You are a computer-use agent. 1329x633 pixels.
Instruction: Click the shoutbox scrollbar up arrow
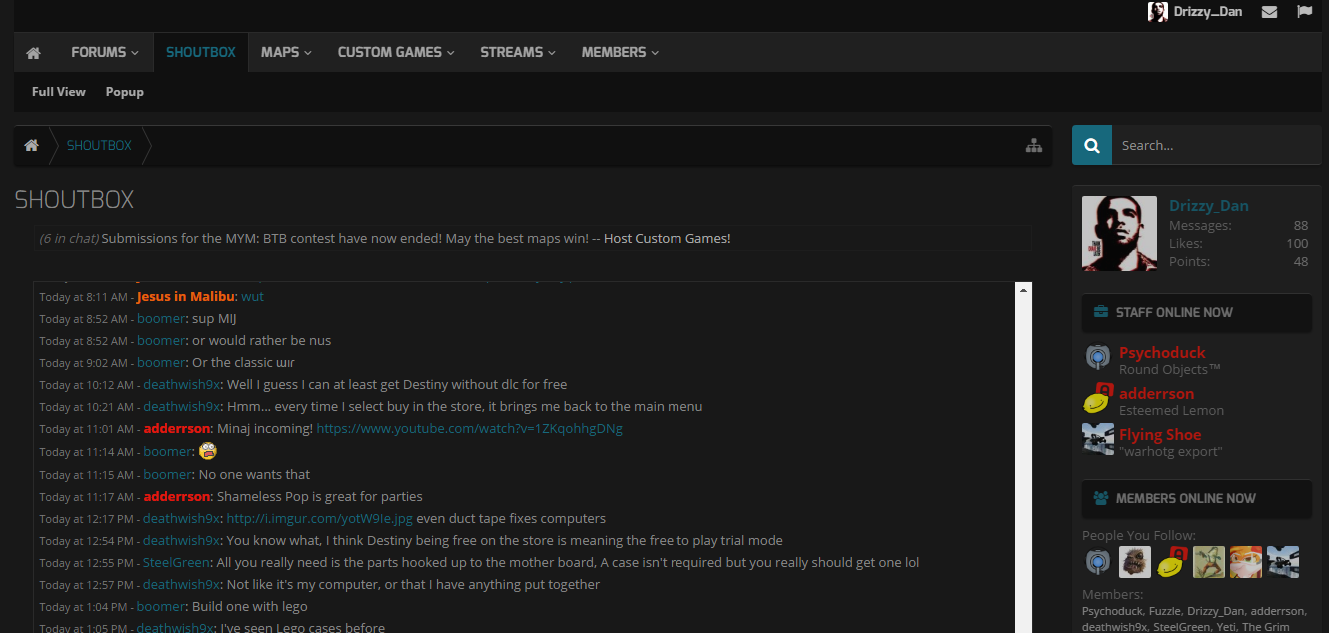point(1023,290)
